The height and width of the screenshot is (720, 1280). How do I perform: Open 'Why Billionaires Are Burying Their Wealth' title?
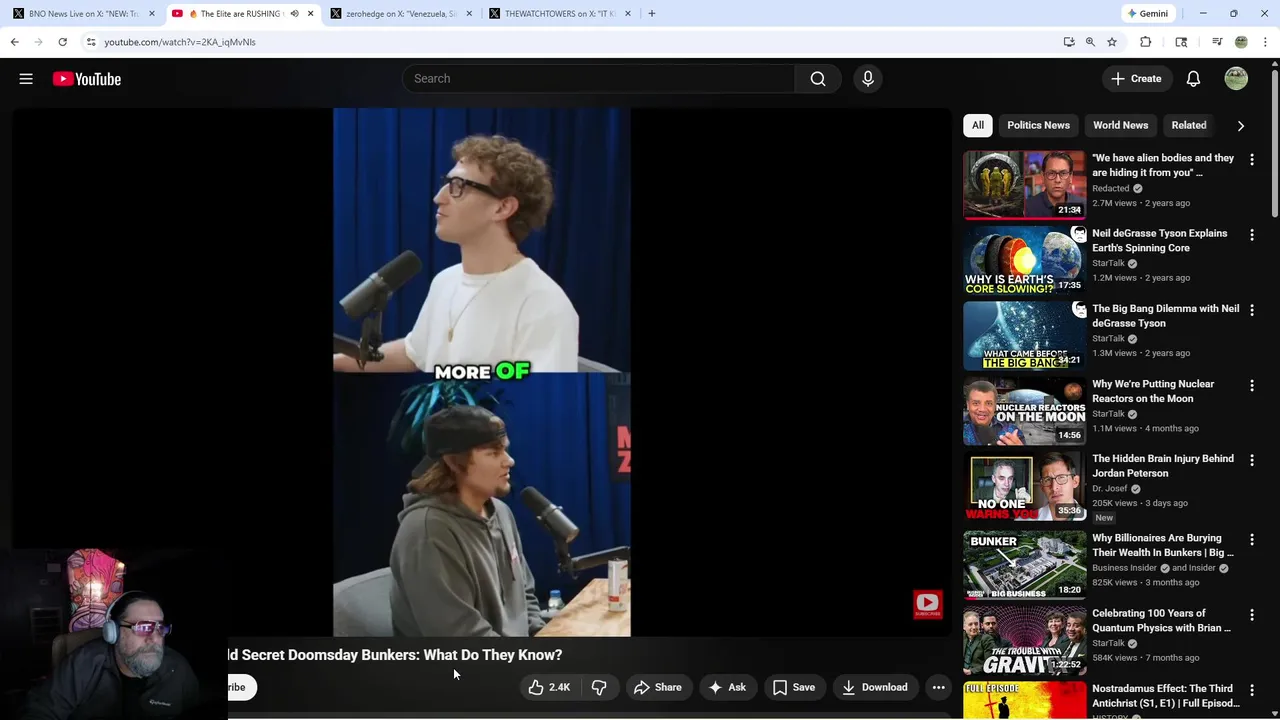point(1163,545)
